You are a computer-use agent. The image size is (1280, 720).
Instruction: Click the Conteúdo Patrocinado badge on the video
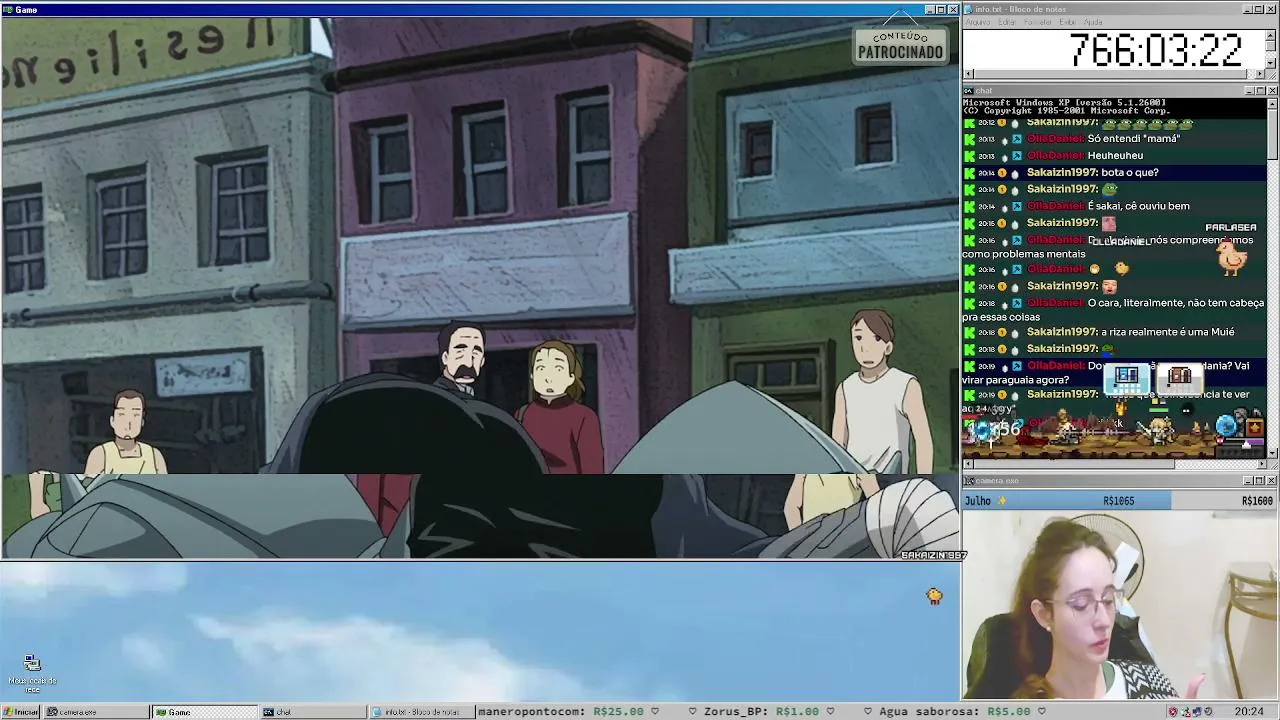pos(900,45)
